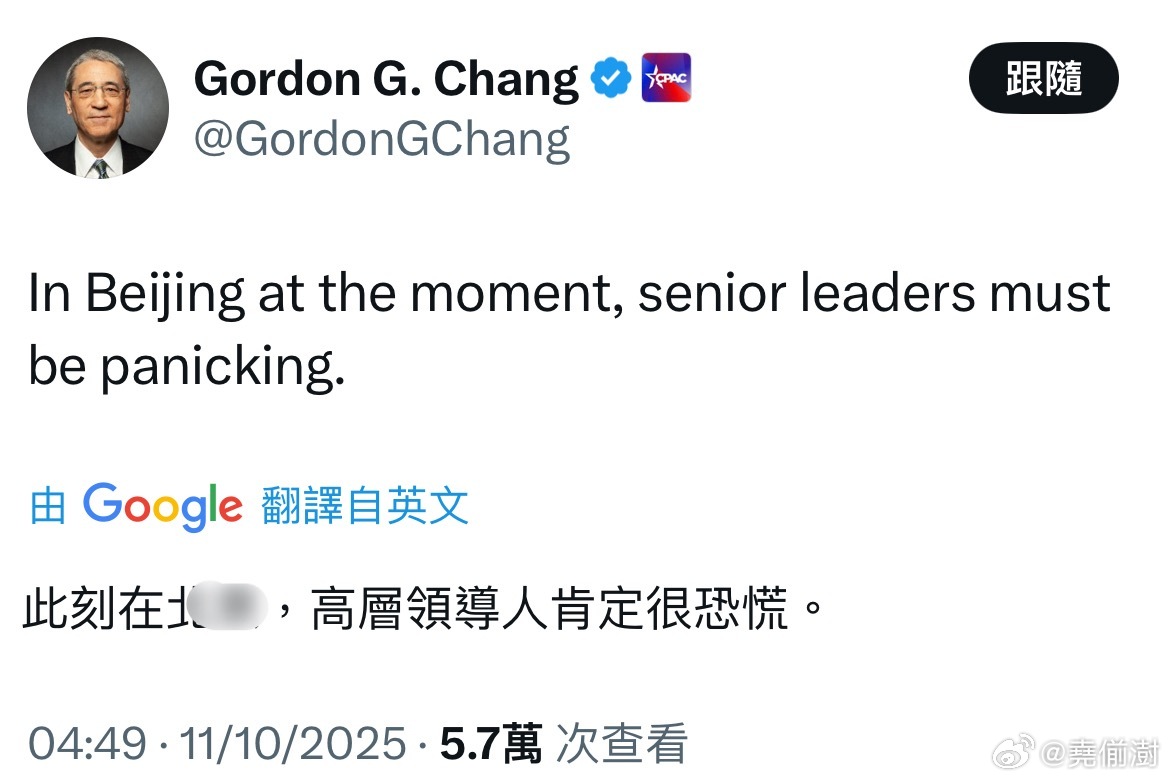
Task: Click the 11/10/2025 post date
Action: point(292,744)
